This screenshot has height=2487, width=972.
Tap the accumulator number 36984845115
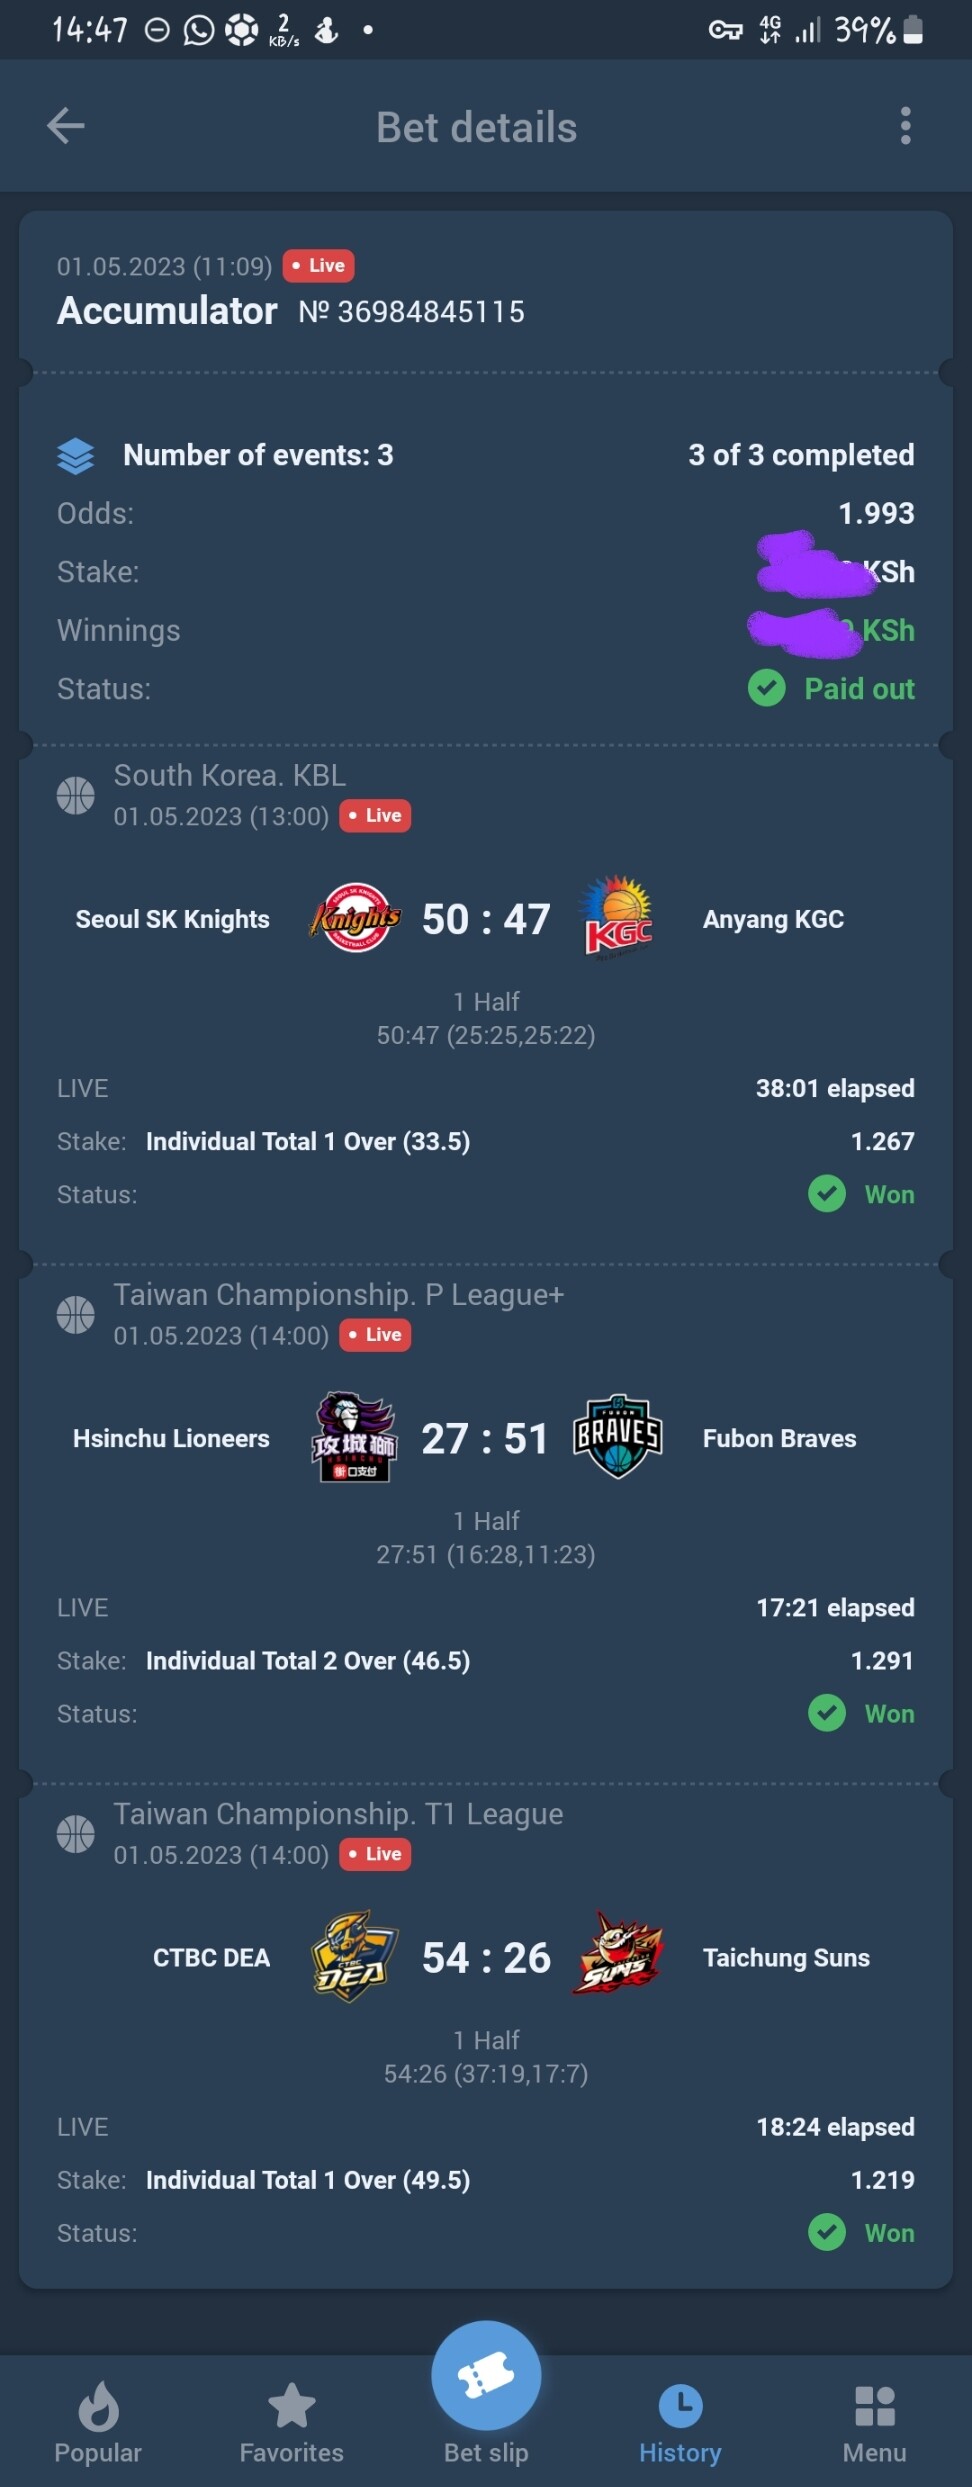point(411,312)
